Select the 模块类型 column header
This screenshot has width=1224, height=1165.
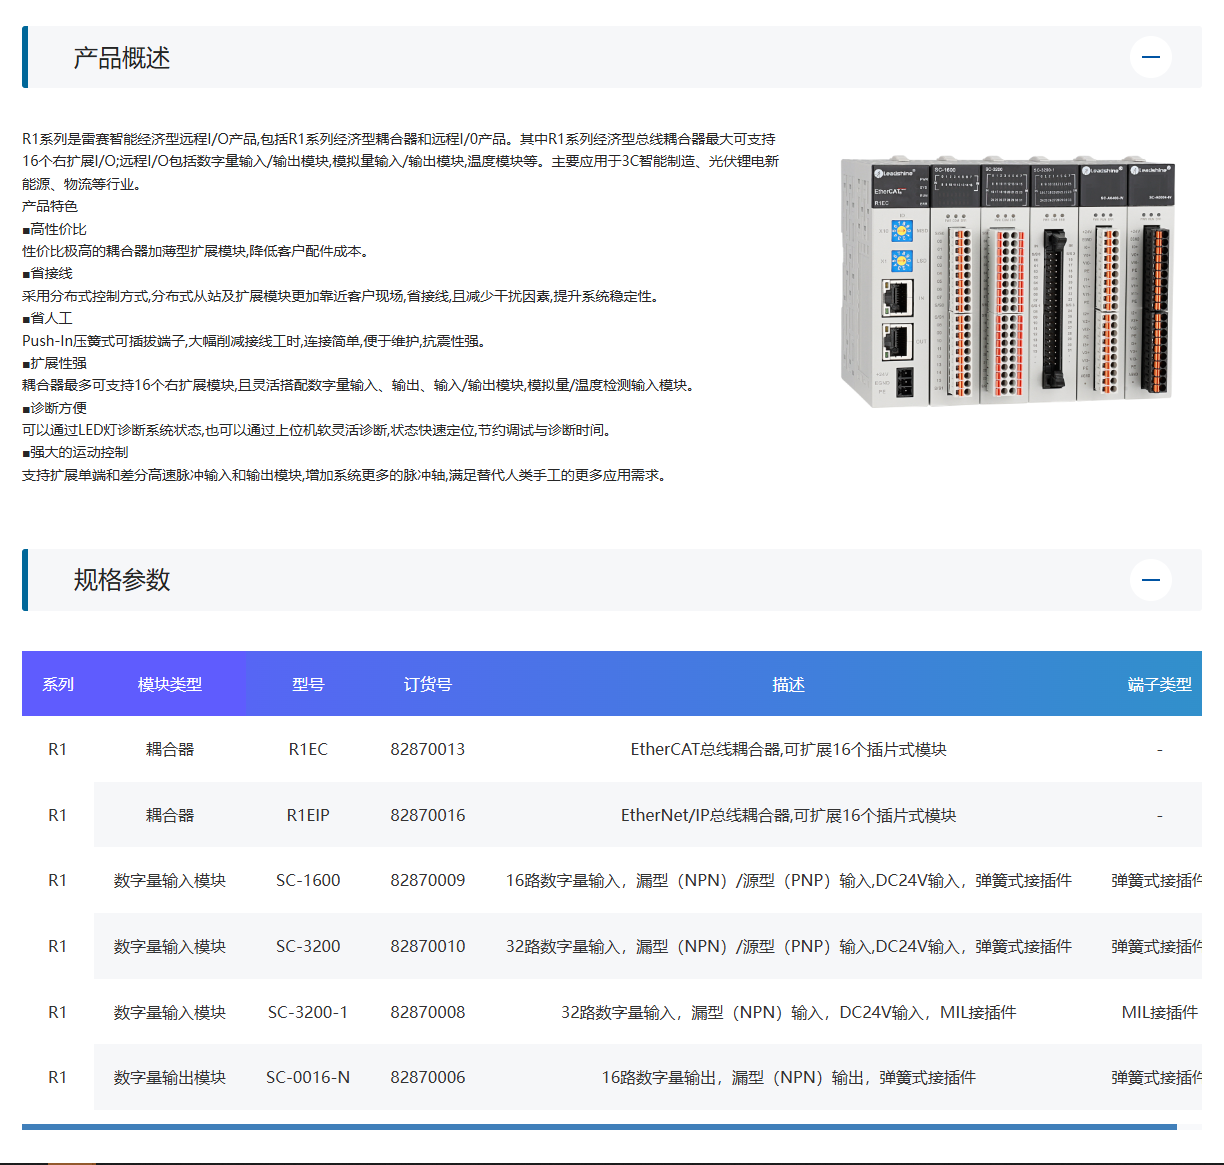(170, 684)
